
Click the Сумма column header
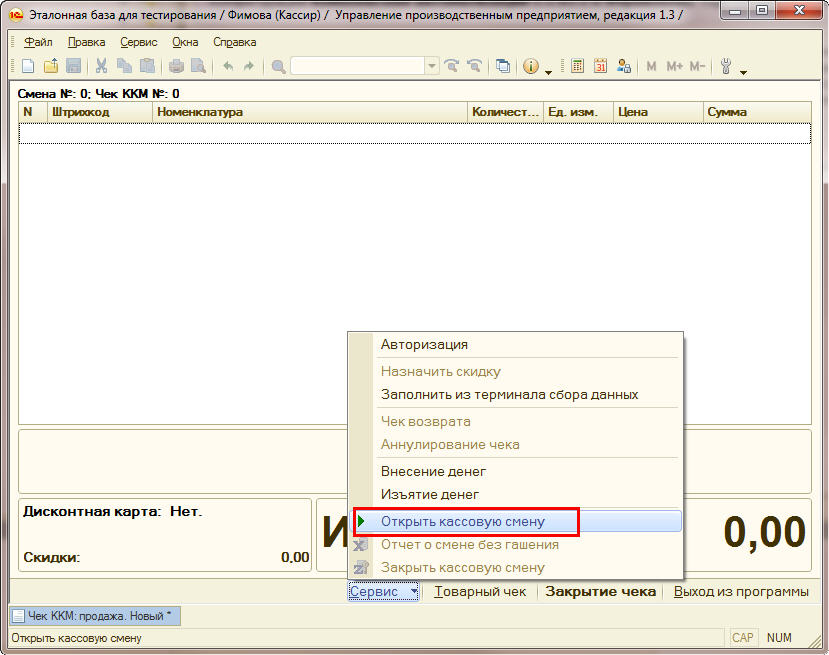[757, 112]
